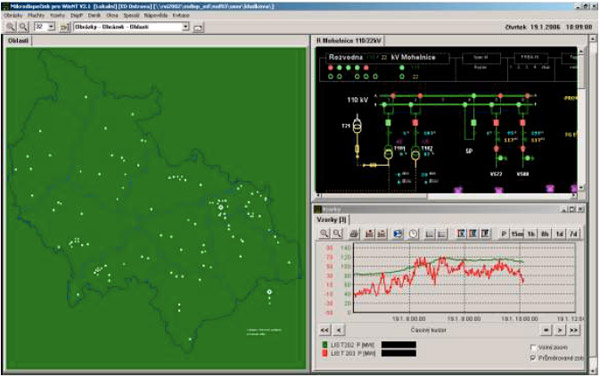Click the middle cursor-marker chart icon
This screenshot has height=377, width=600.
tap(473, 233)
